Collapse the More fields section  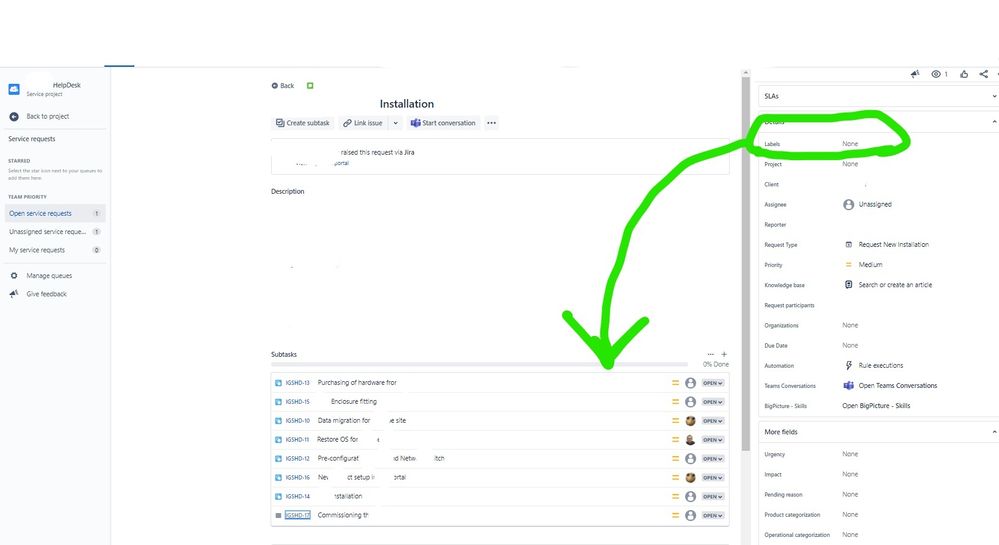(994, 432)
